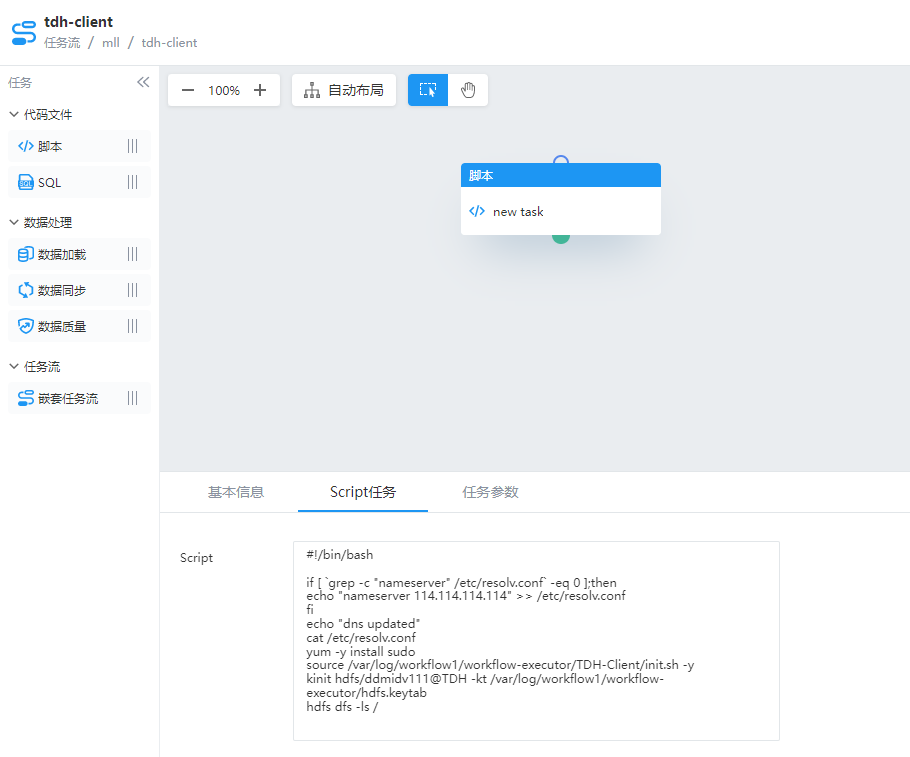This screenshot has width=910, height=757.
Task: Click the zoom in plus icon
Action: (x=260, y=90)
